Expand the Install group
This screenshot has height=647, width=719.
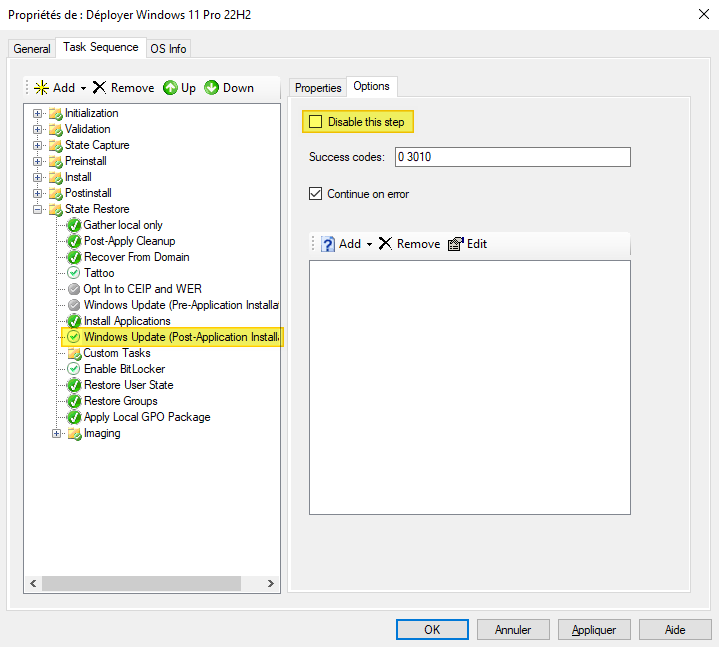[38, 177]
